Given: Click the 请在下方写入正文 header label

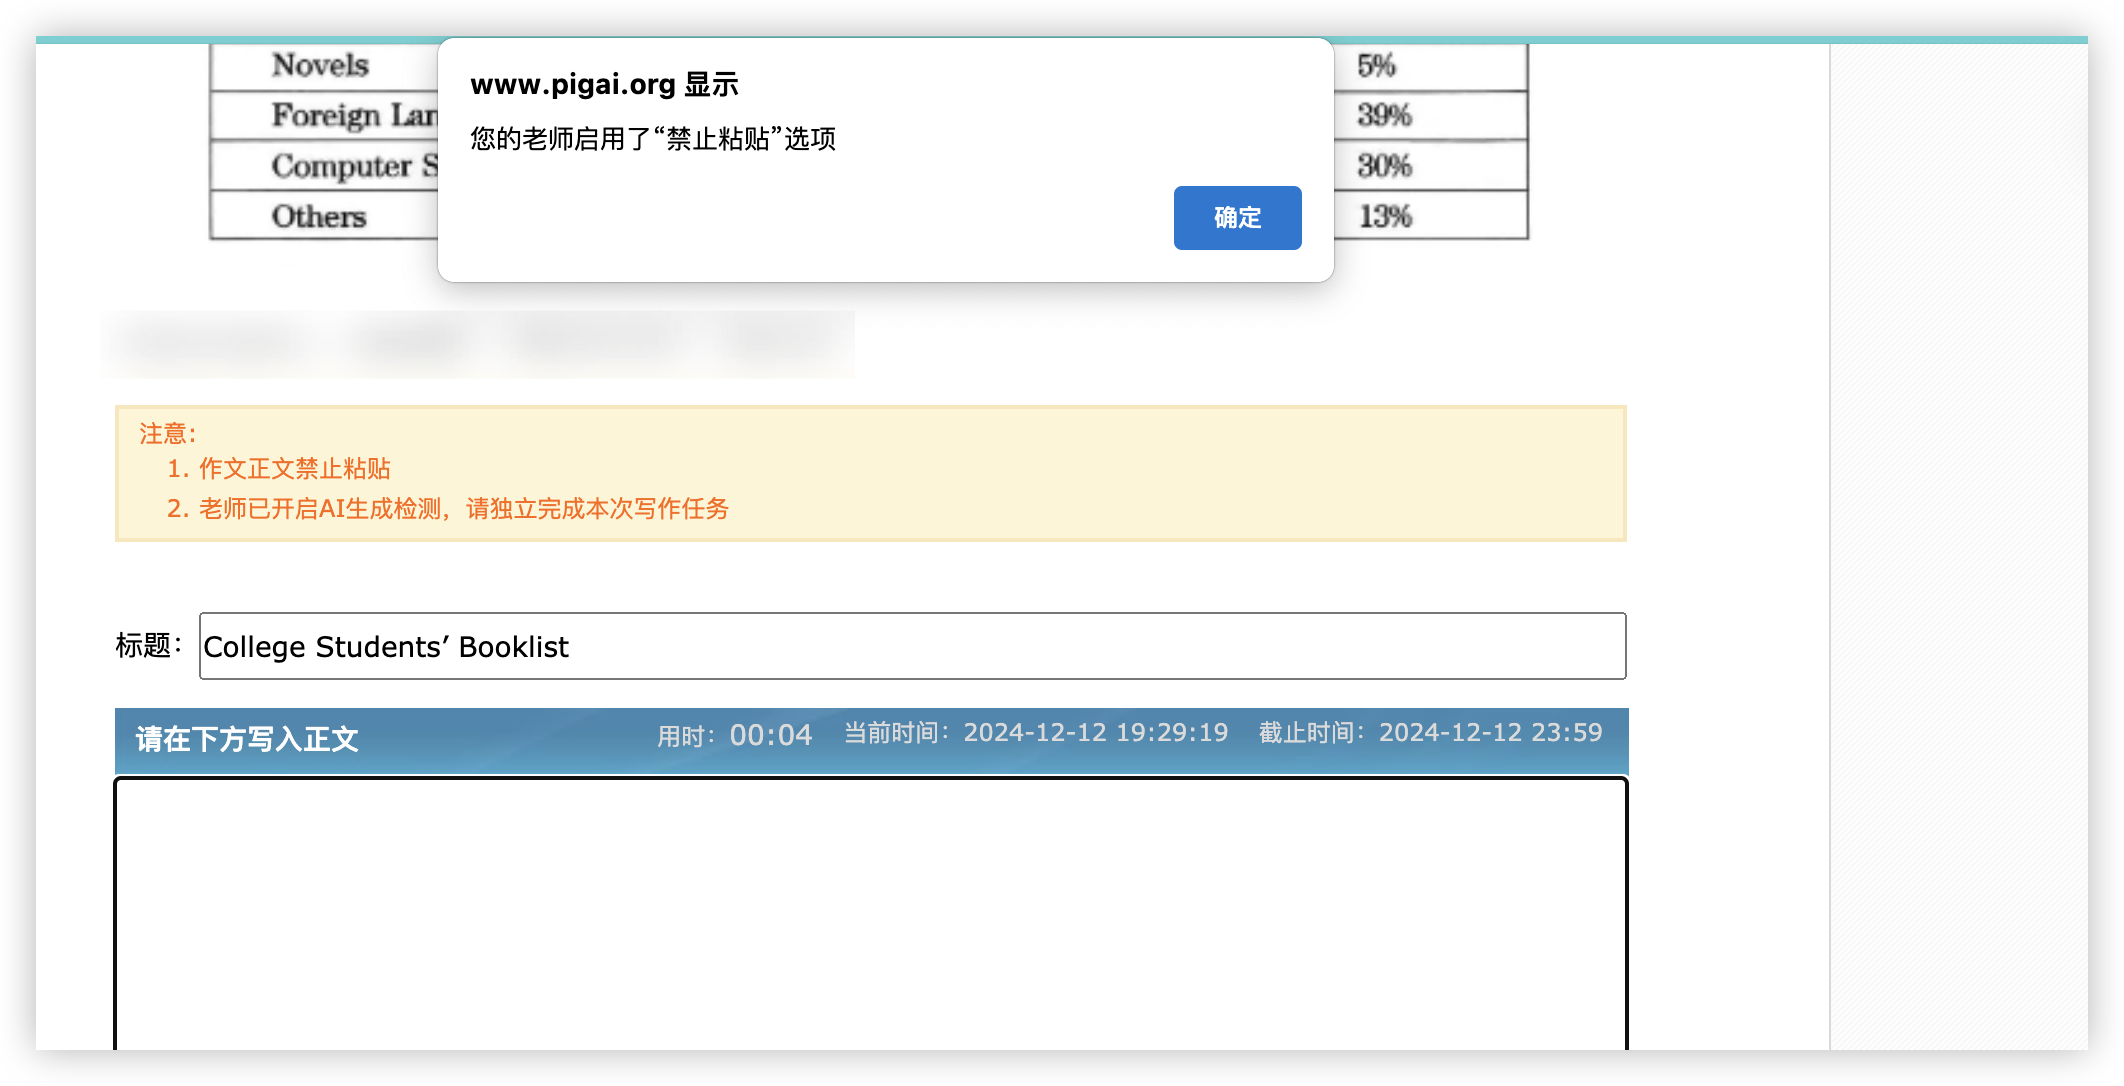Looking at the screenshot, I should point(247,739).
